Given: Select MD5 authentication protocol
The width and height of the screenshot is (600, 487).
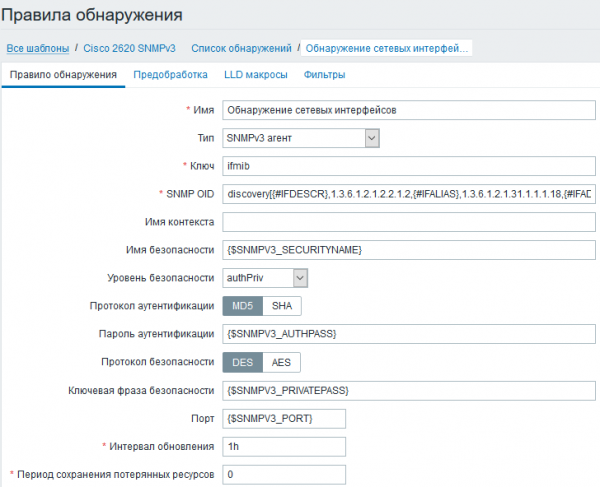Looking at the screenshot, I should [242, 306].
